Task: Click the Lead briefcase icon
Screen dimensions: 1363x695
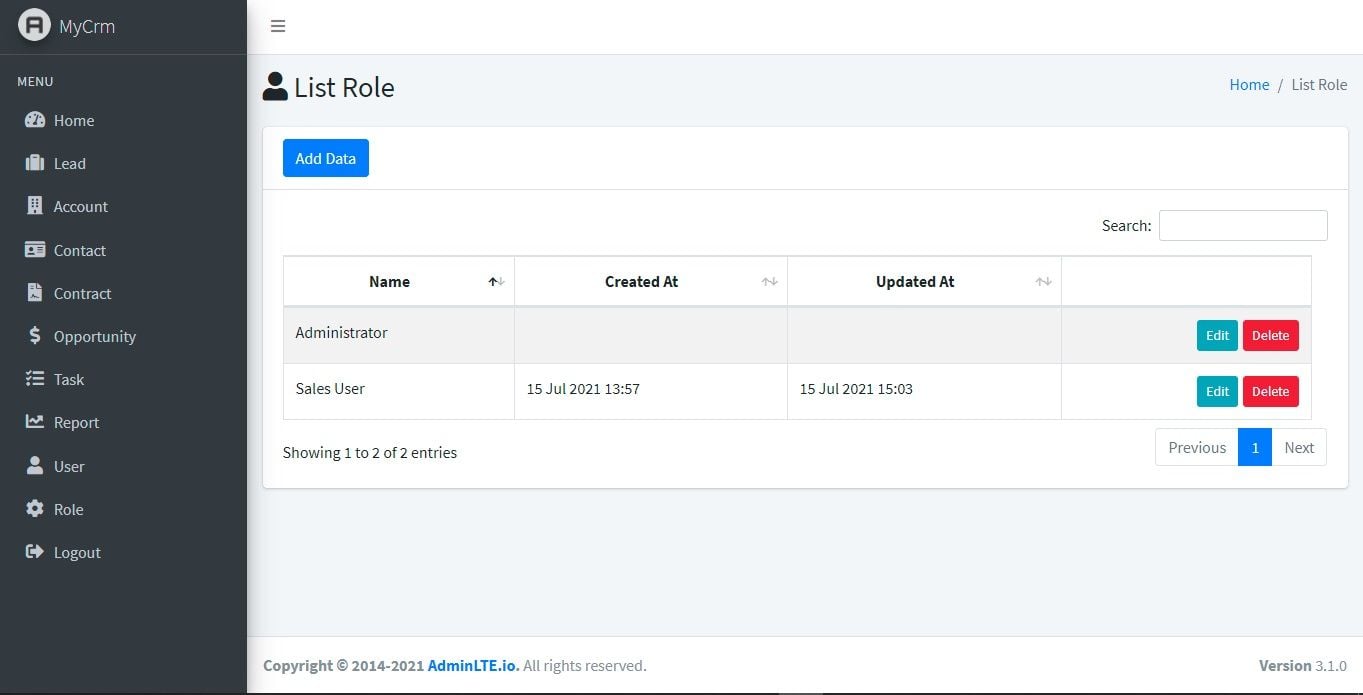Action: [35, 163]
